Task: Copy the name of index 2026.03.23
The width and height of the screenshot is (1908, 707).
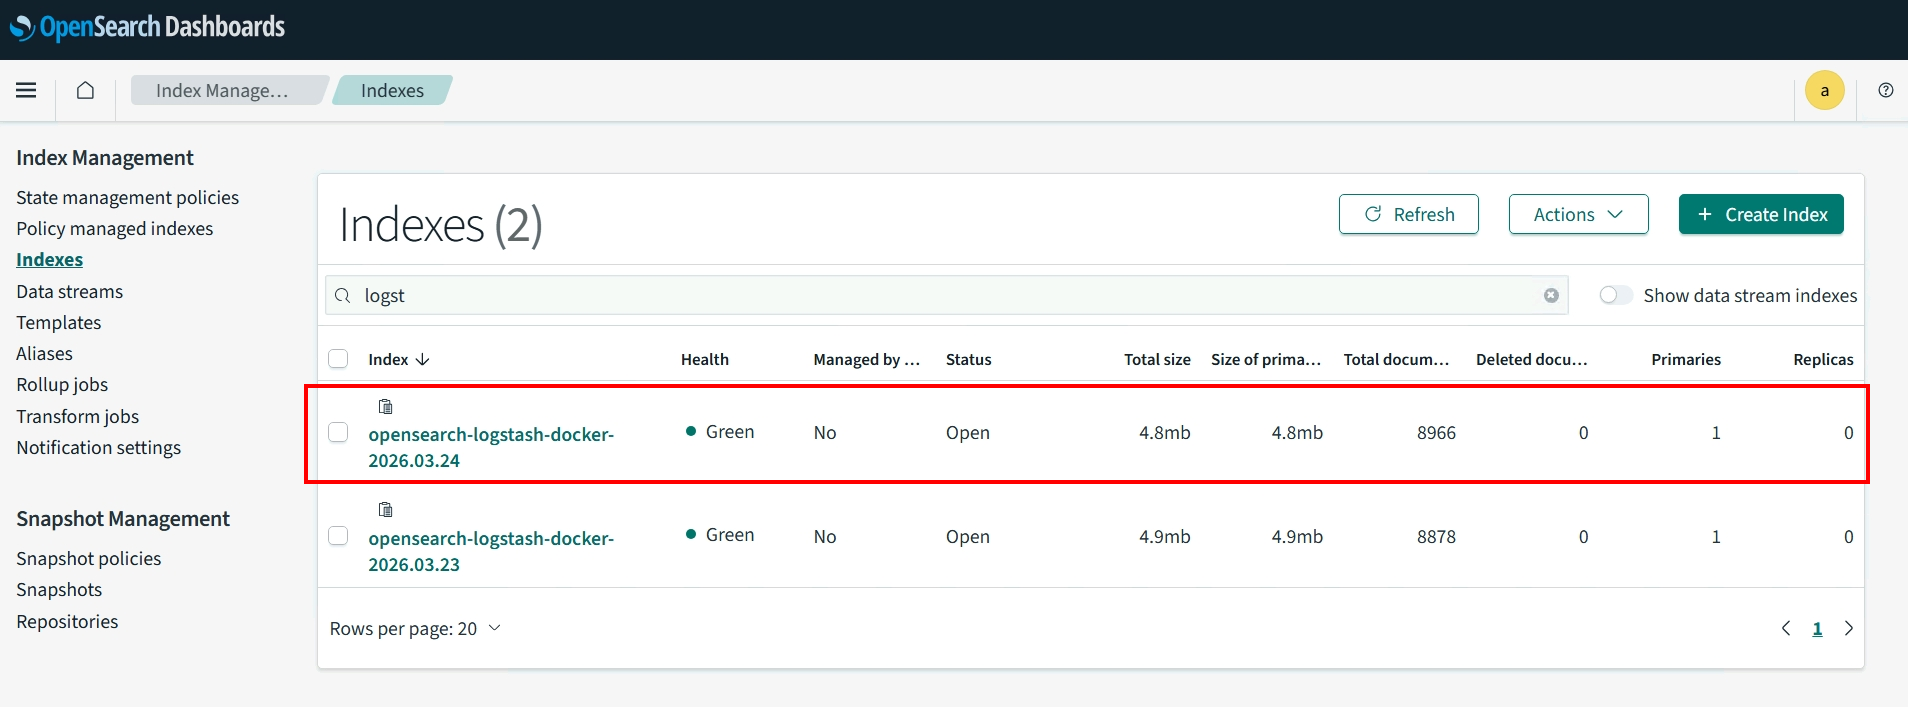Action: 386,509
